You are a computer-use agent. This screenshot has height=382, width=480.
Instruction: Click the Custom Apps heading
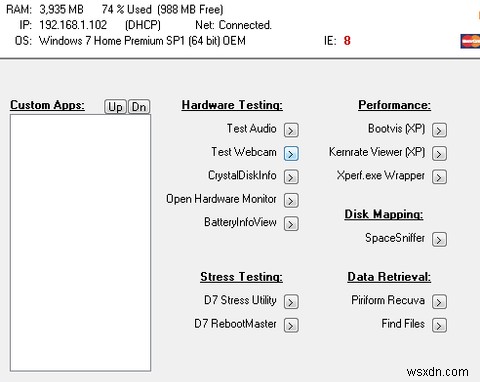(47, 105)
